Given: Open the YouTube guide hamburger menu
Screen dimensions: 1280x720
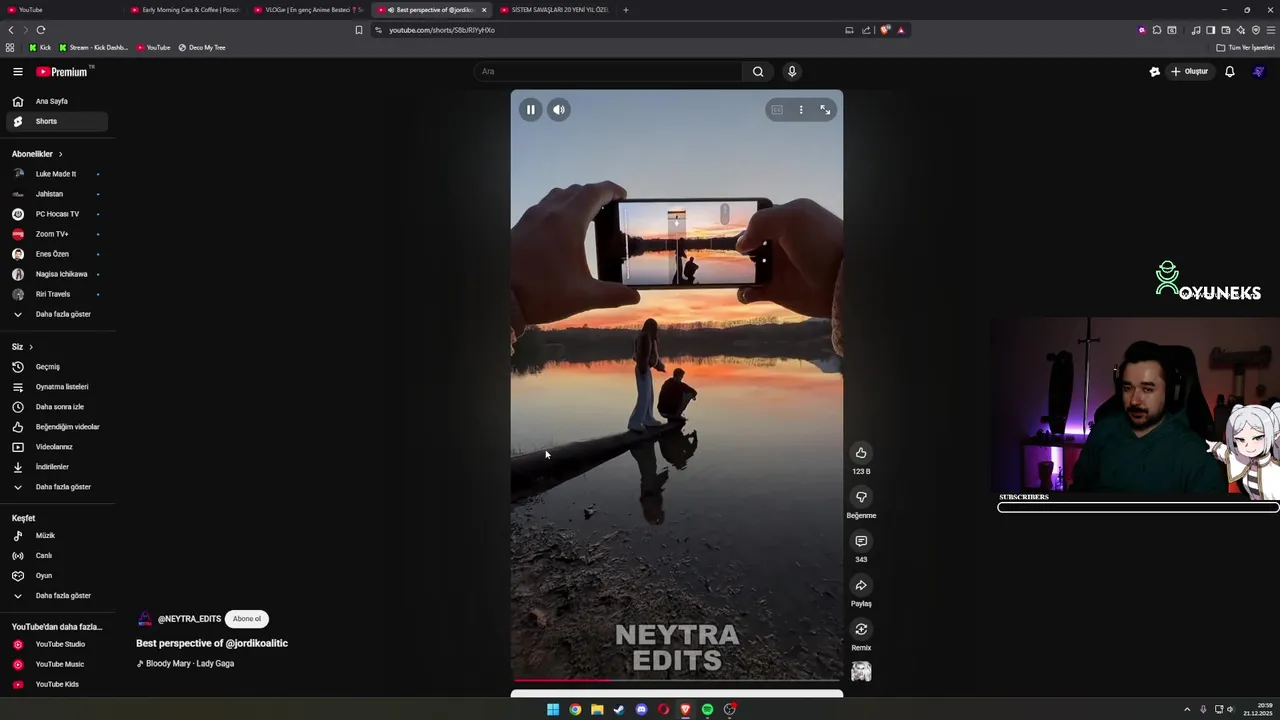Looking at the screenshot, I should (x=18, y=71).
